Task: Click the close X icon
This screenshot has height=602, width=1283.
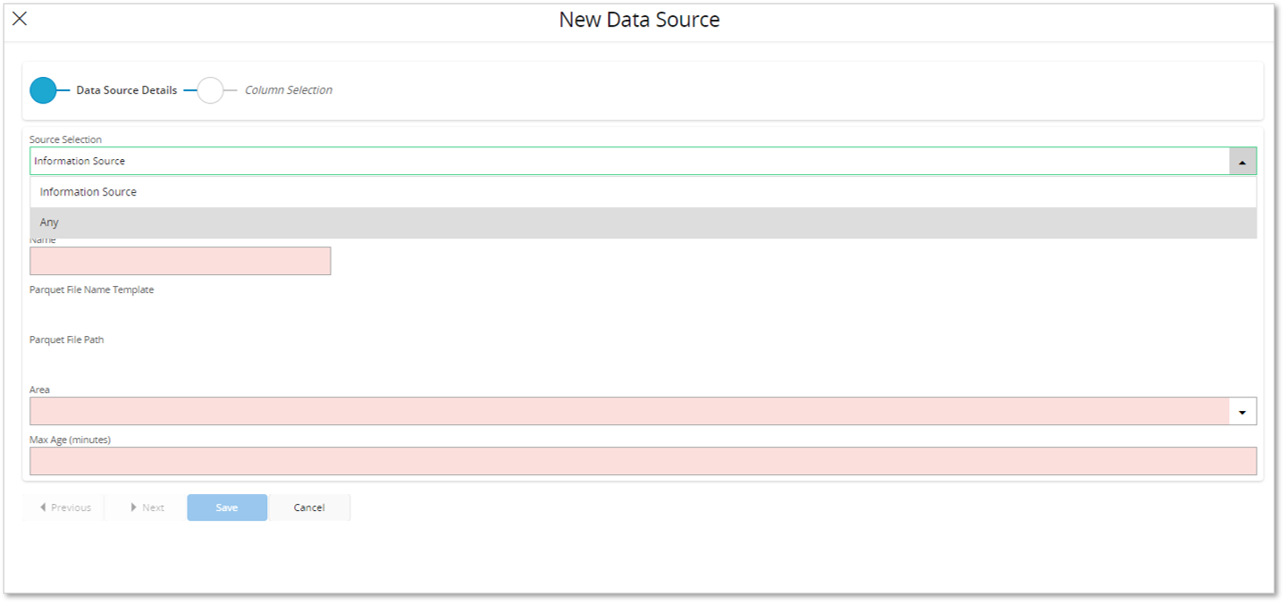Action: [x=18, y=18]
